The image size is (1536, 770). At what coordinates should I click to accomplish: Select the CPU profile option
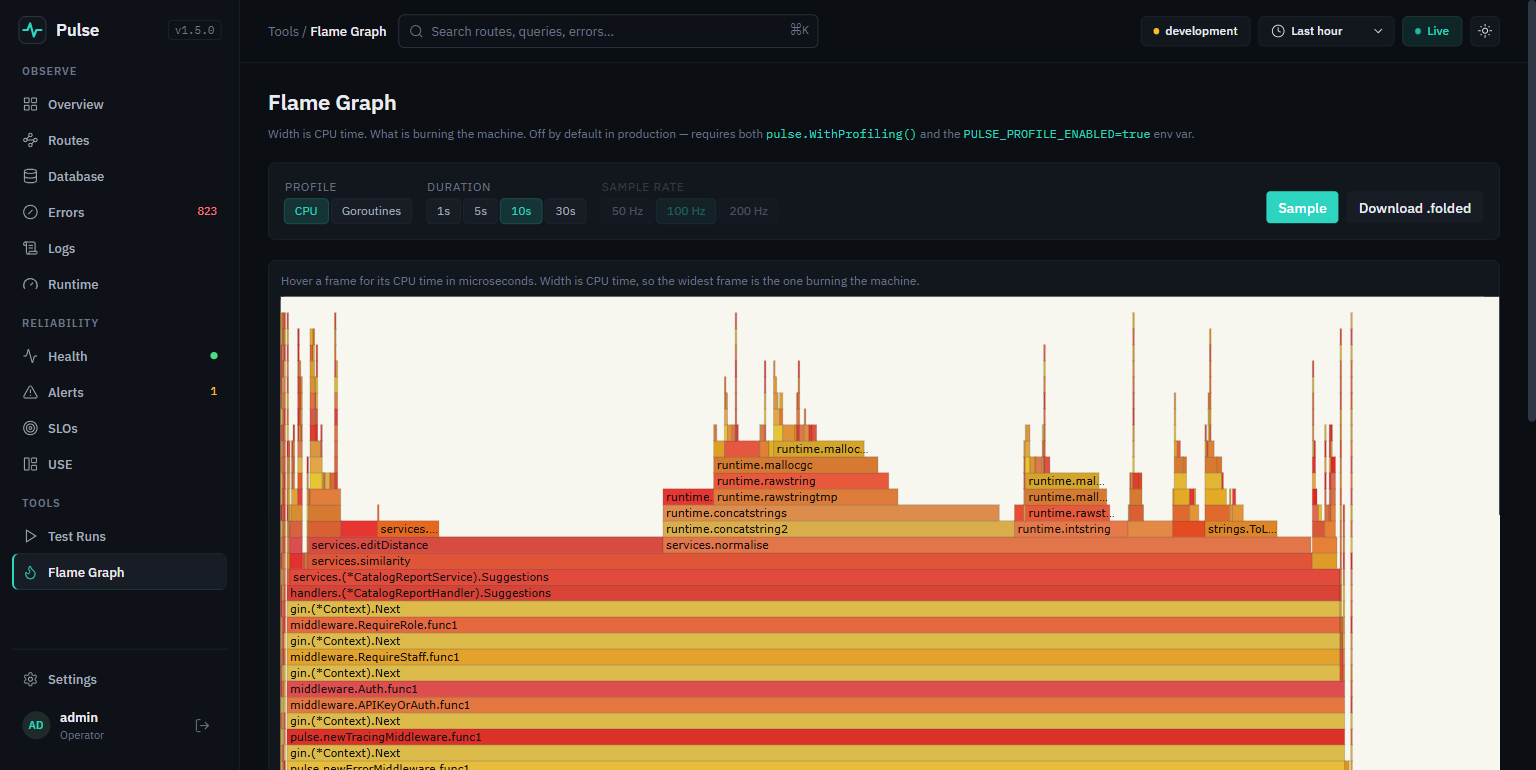pyautogui.click(x=306, y=211)
